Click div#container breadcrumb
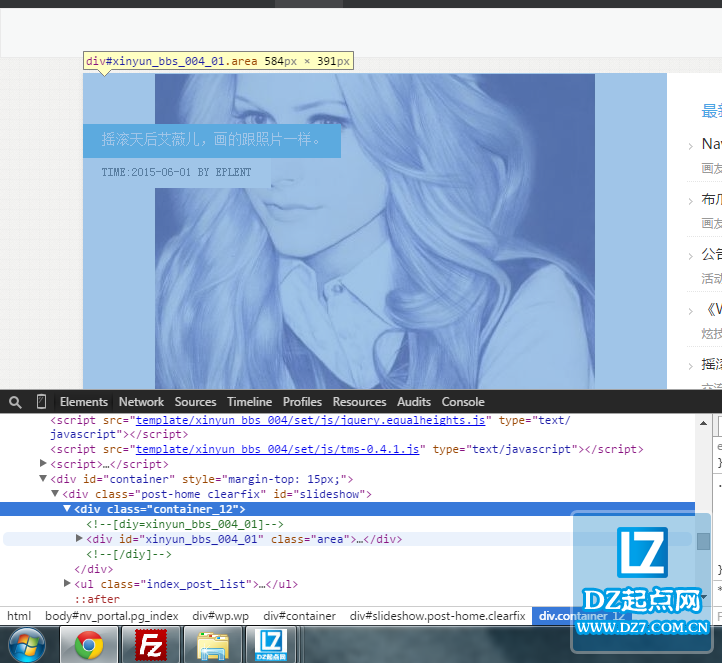This screenshot has width=722, height=663. click(299, 616)
